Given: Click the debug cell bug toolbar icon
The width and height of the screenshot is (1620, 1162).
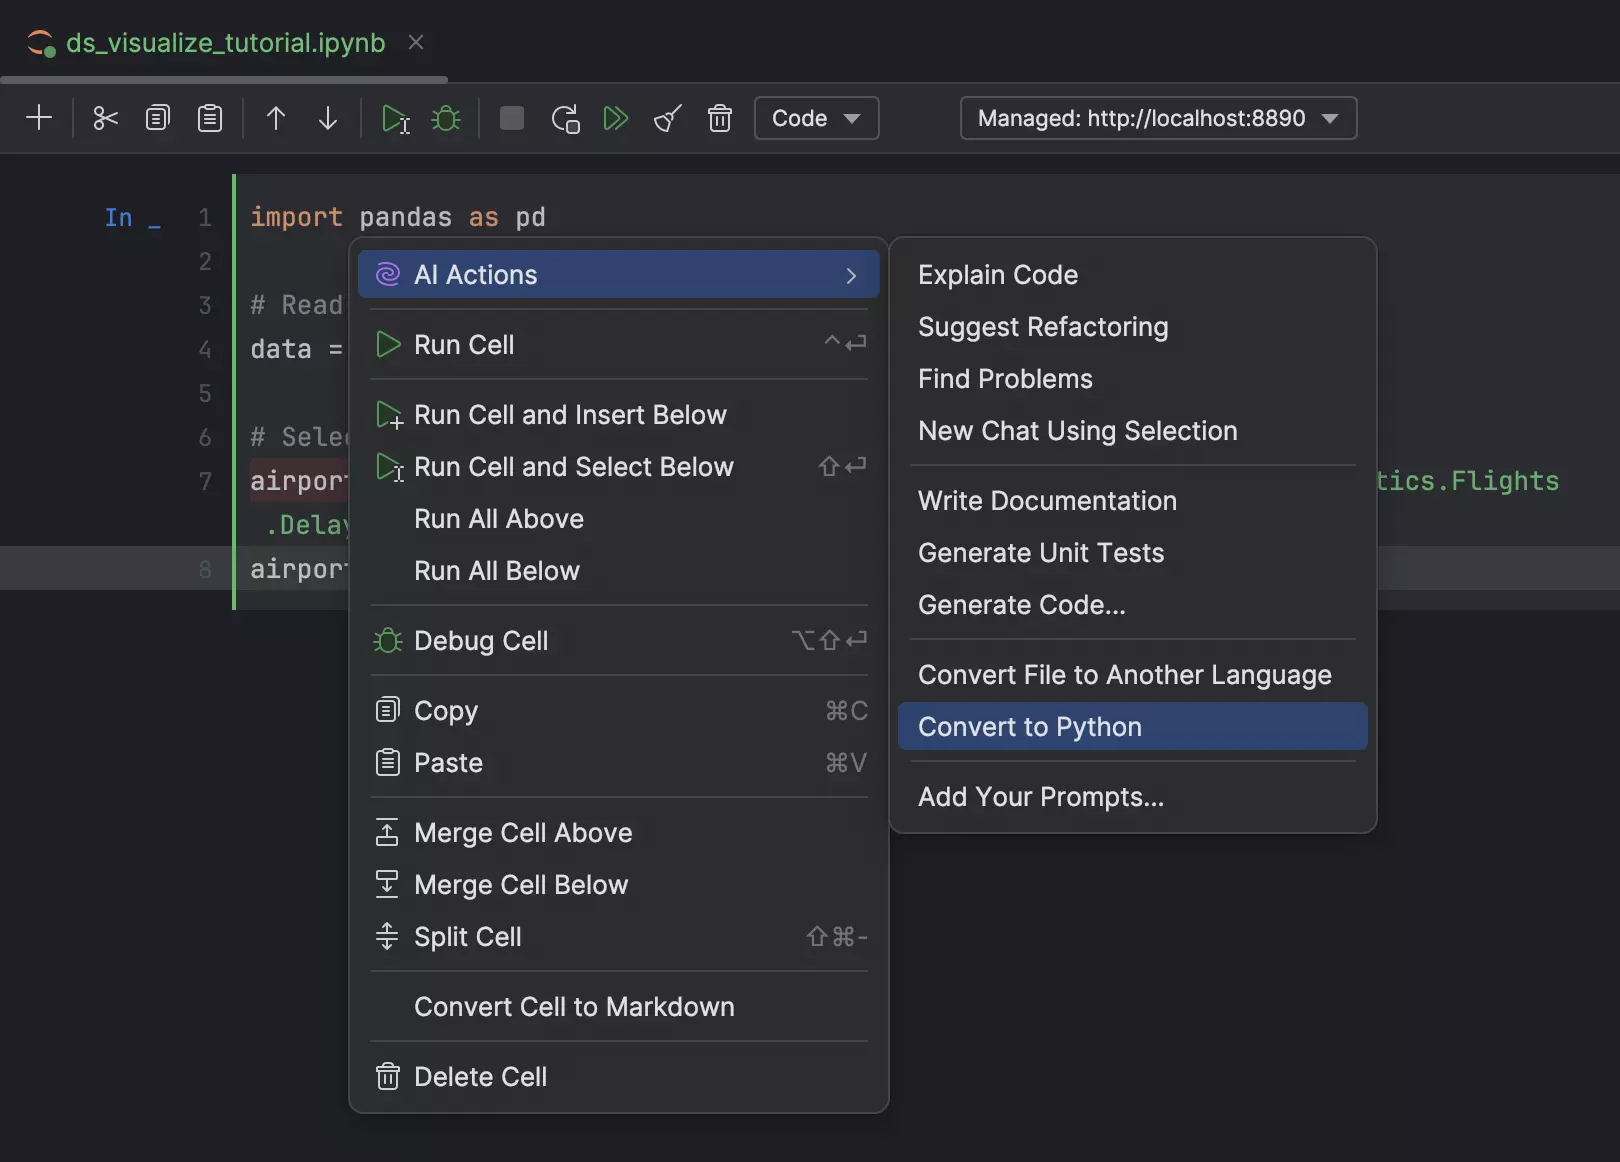Looking at the screenshot, I should [x=446, y=119].
